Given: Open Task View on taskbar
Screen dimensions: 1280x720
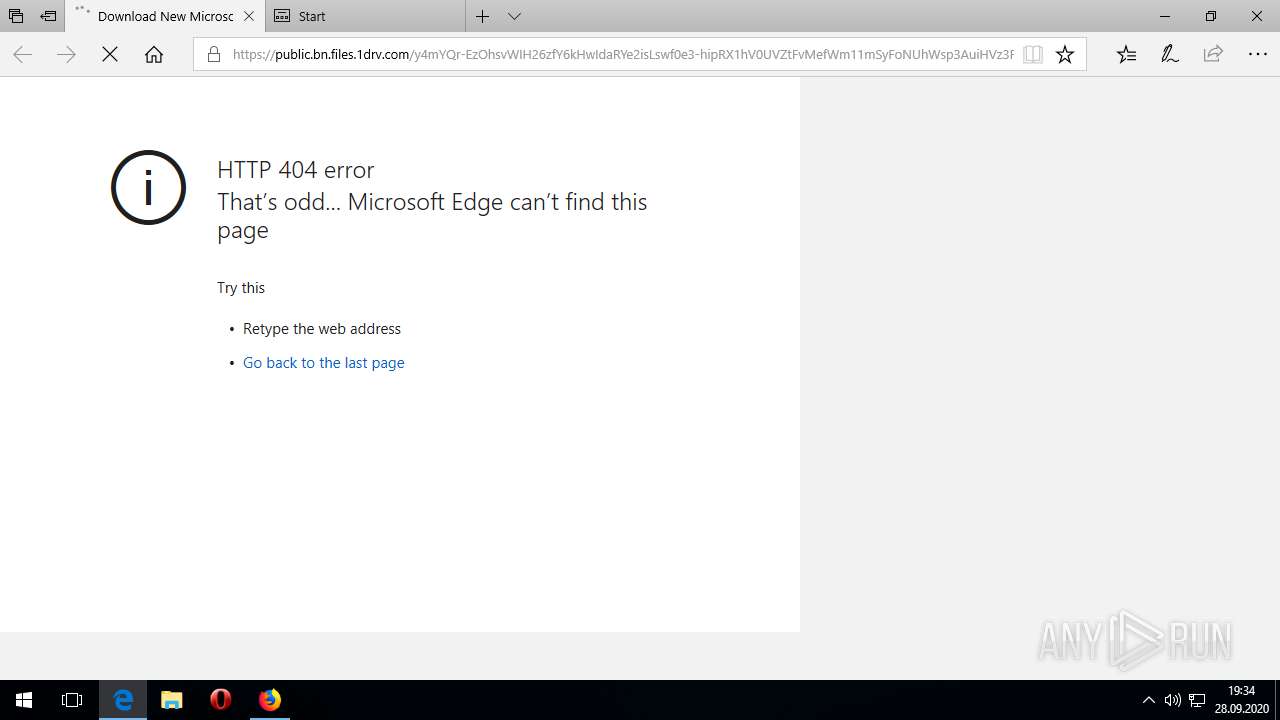Looking at the screenshot, I should click(x=72, y=700).
